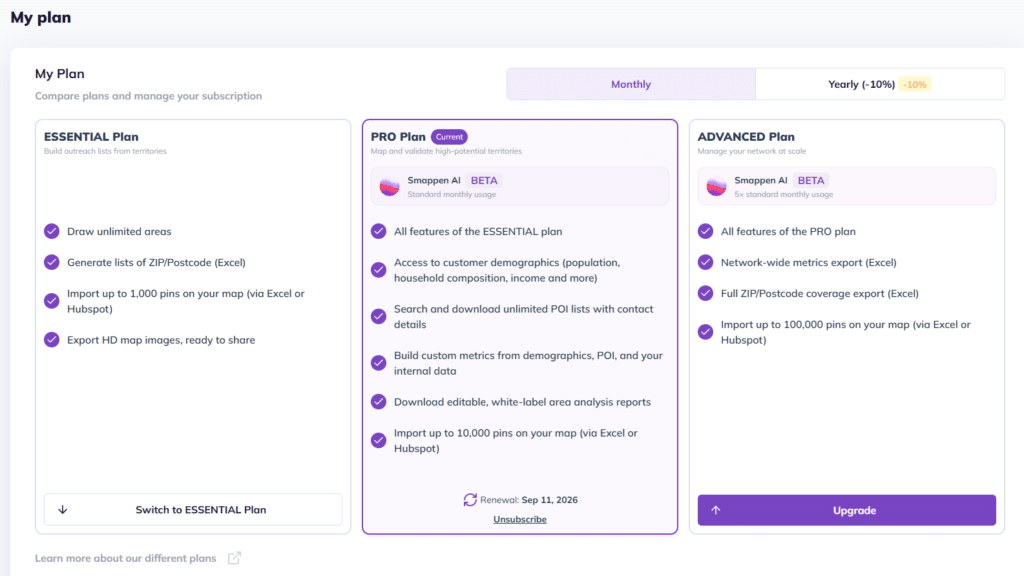This screenshot has width=1024, height=576.
Task: Click the Upgrade button for ADVANCED Plan
Action: pyautogui.click(x=846, y=510)
